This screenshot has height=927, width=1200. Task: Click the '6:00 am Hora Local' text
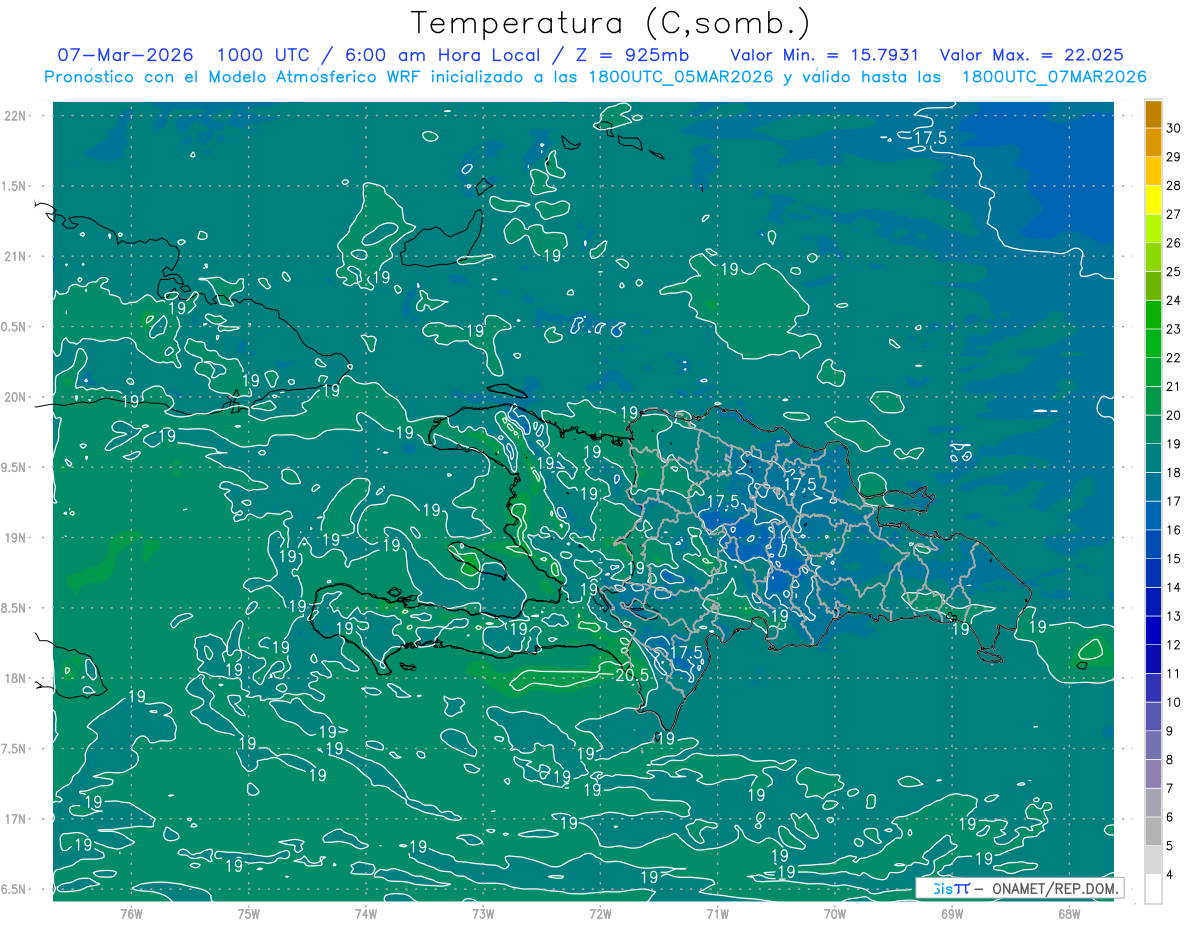click(440, 56)
